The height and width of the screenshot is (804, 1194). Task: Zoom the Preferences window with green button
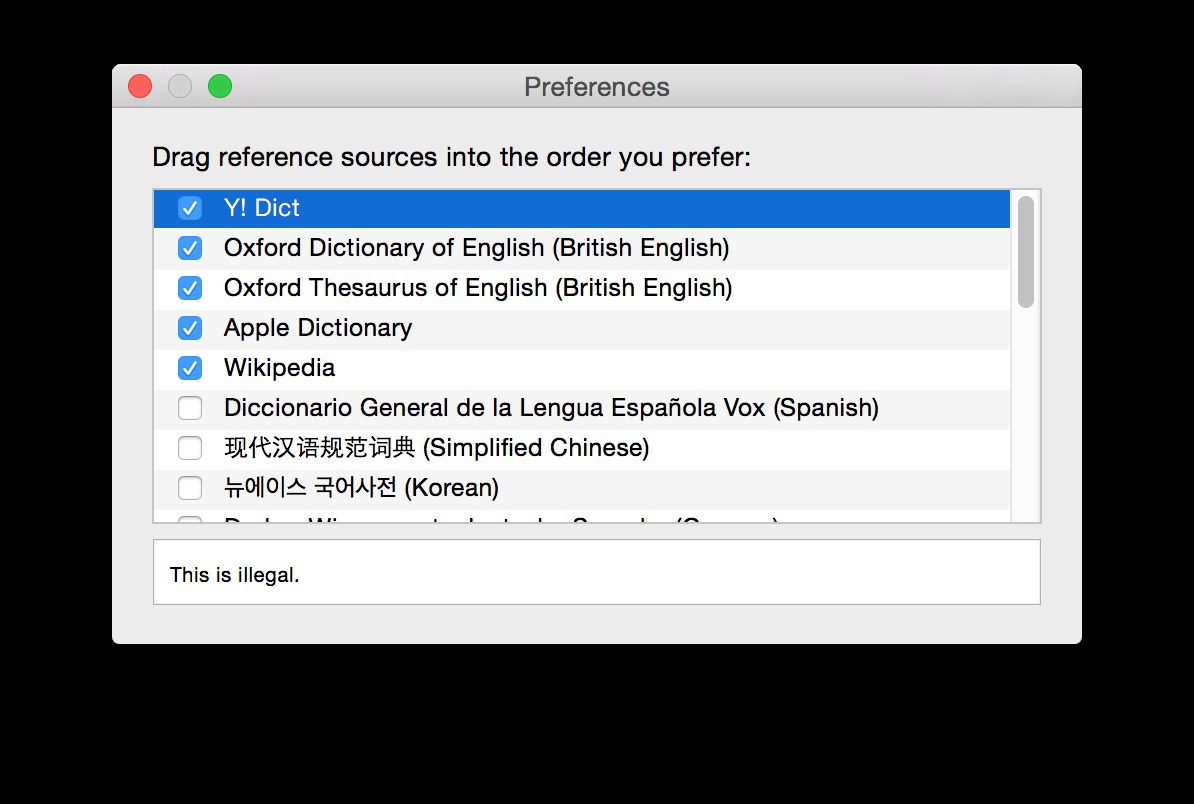[x=220, y=86]
